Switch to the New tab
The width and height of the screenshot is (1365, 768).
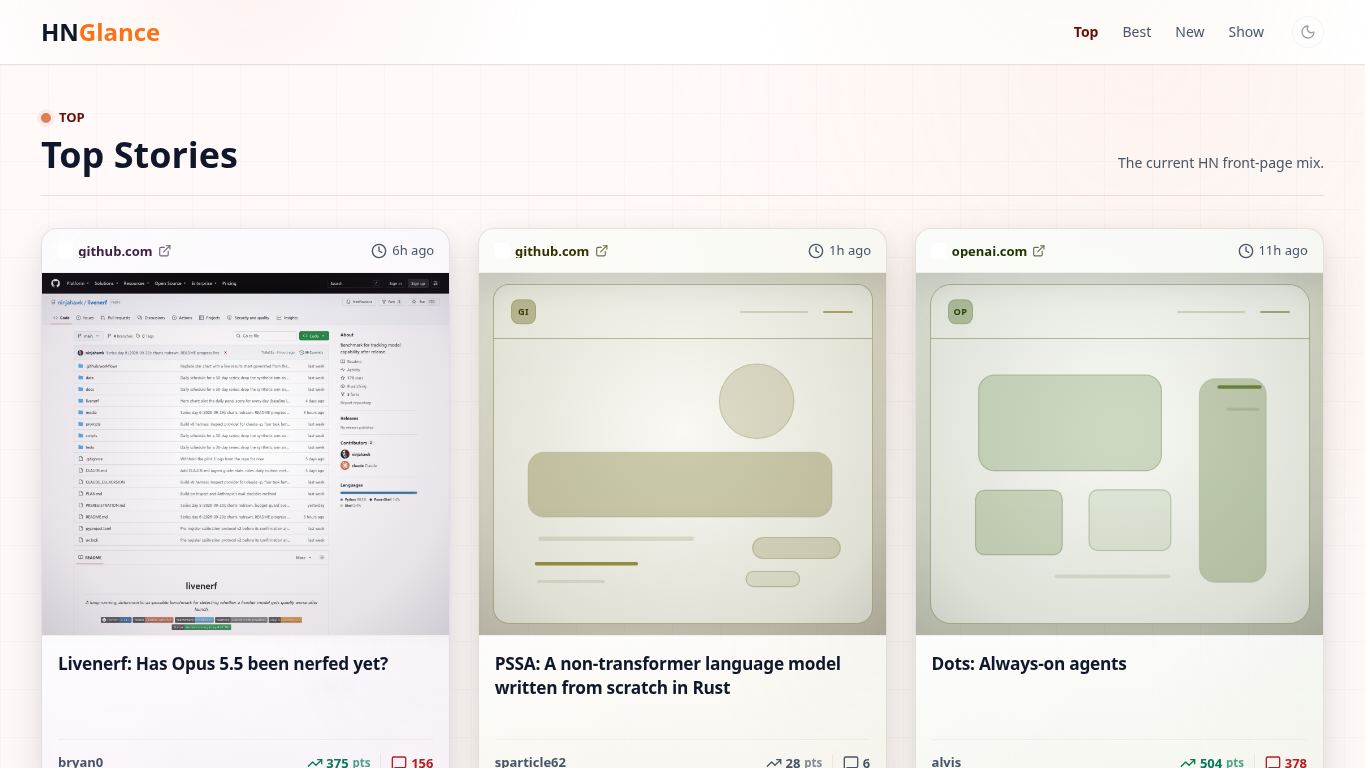click(1190, 32)
